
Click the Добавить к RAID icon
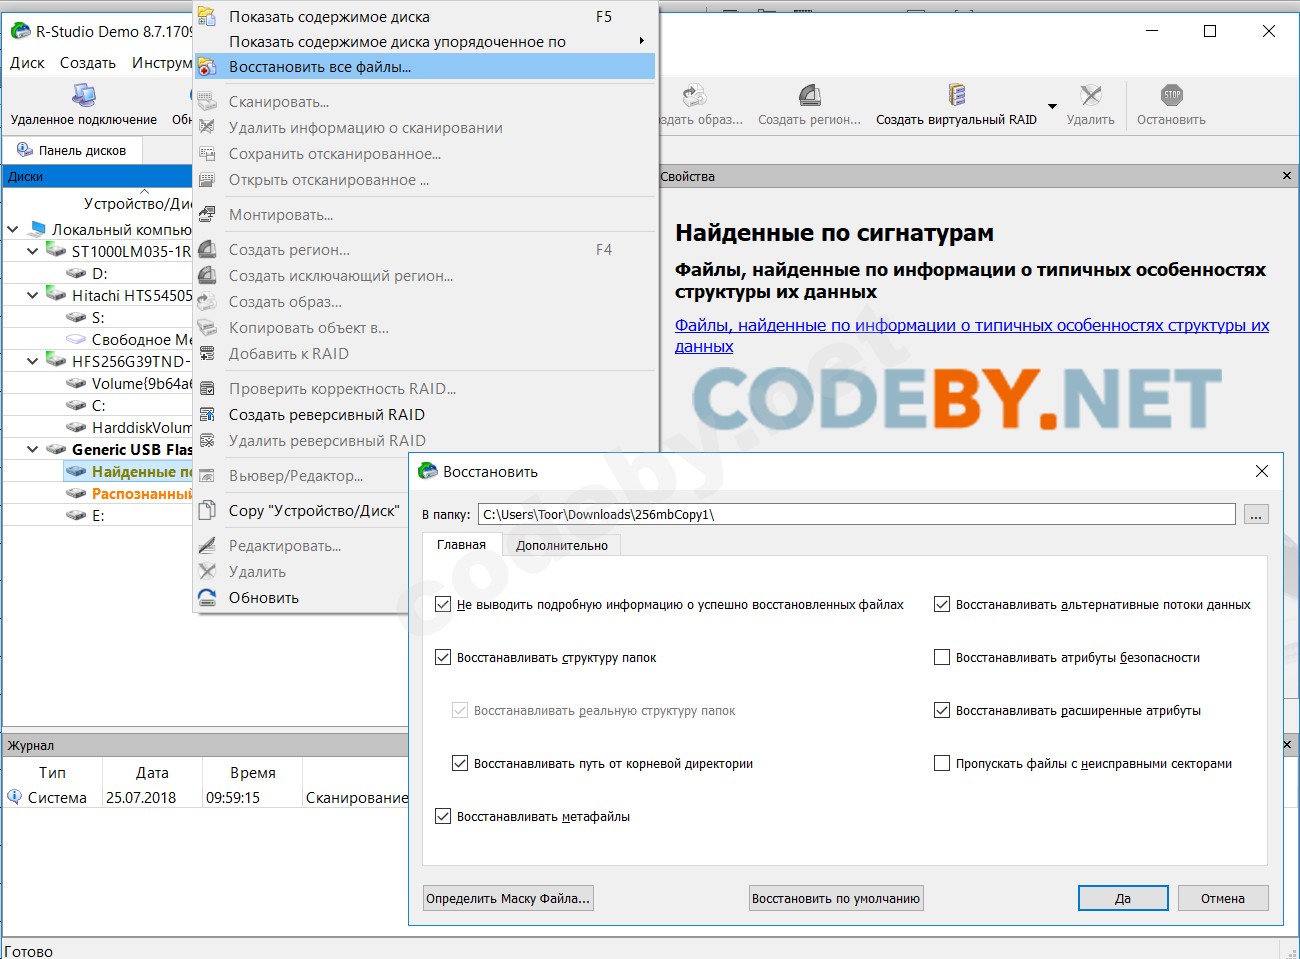tap(207, 354)
